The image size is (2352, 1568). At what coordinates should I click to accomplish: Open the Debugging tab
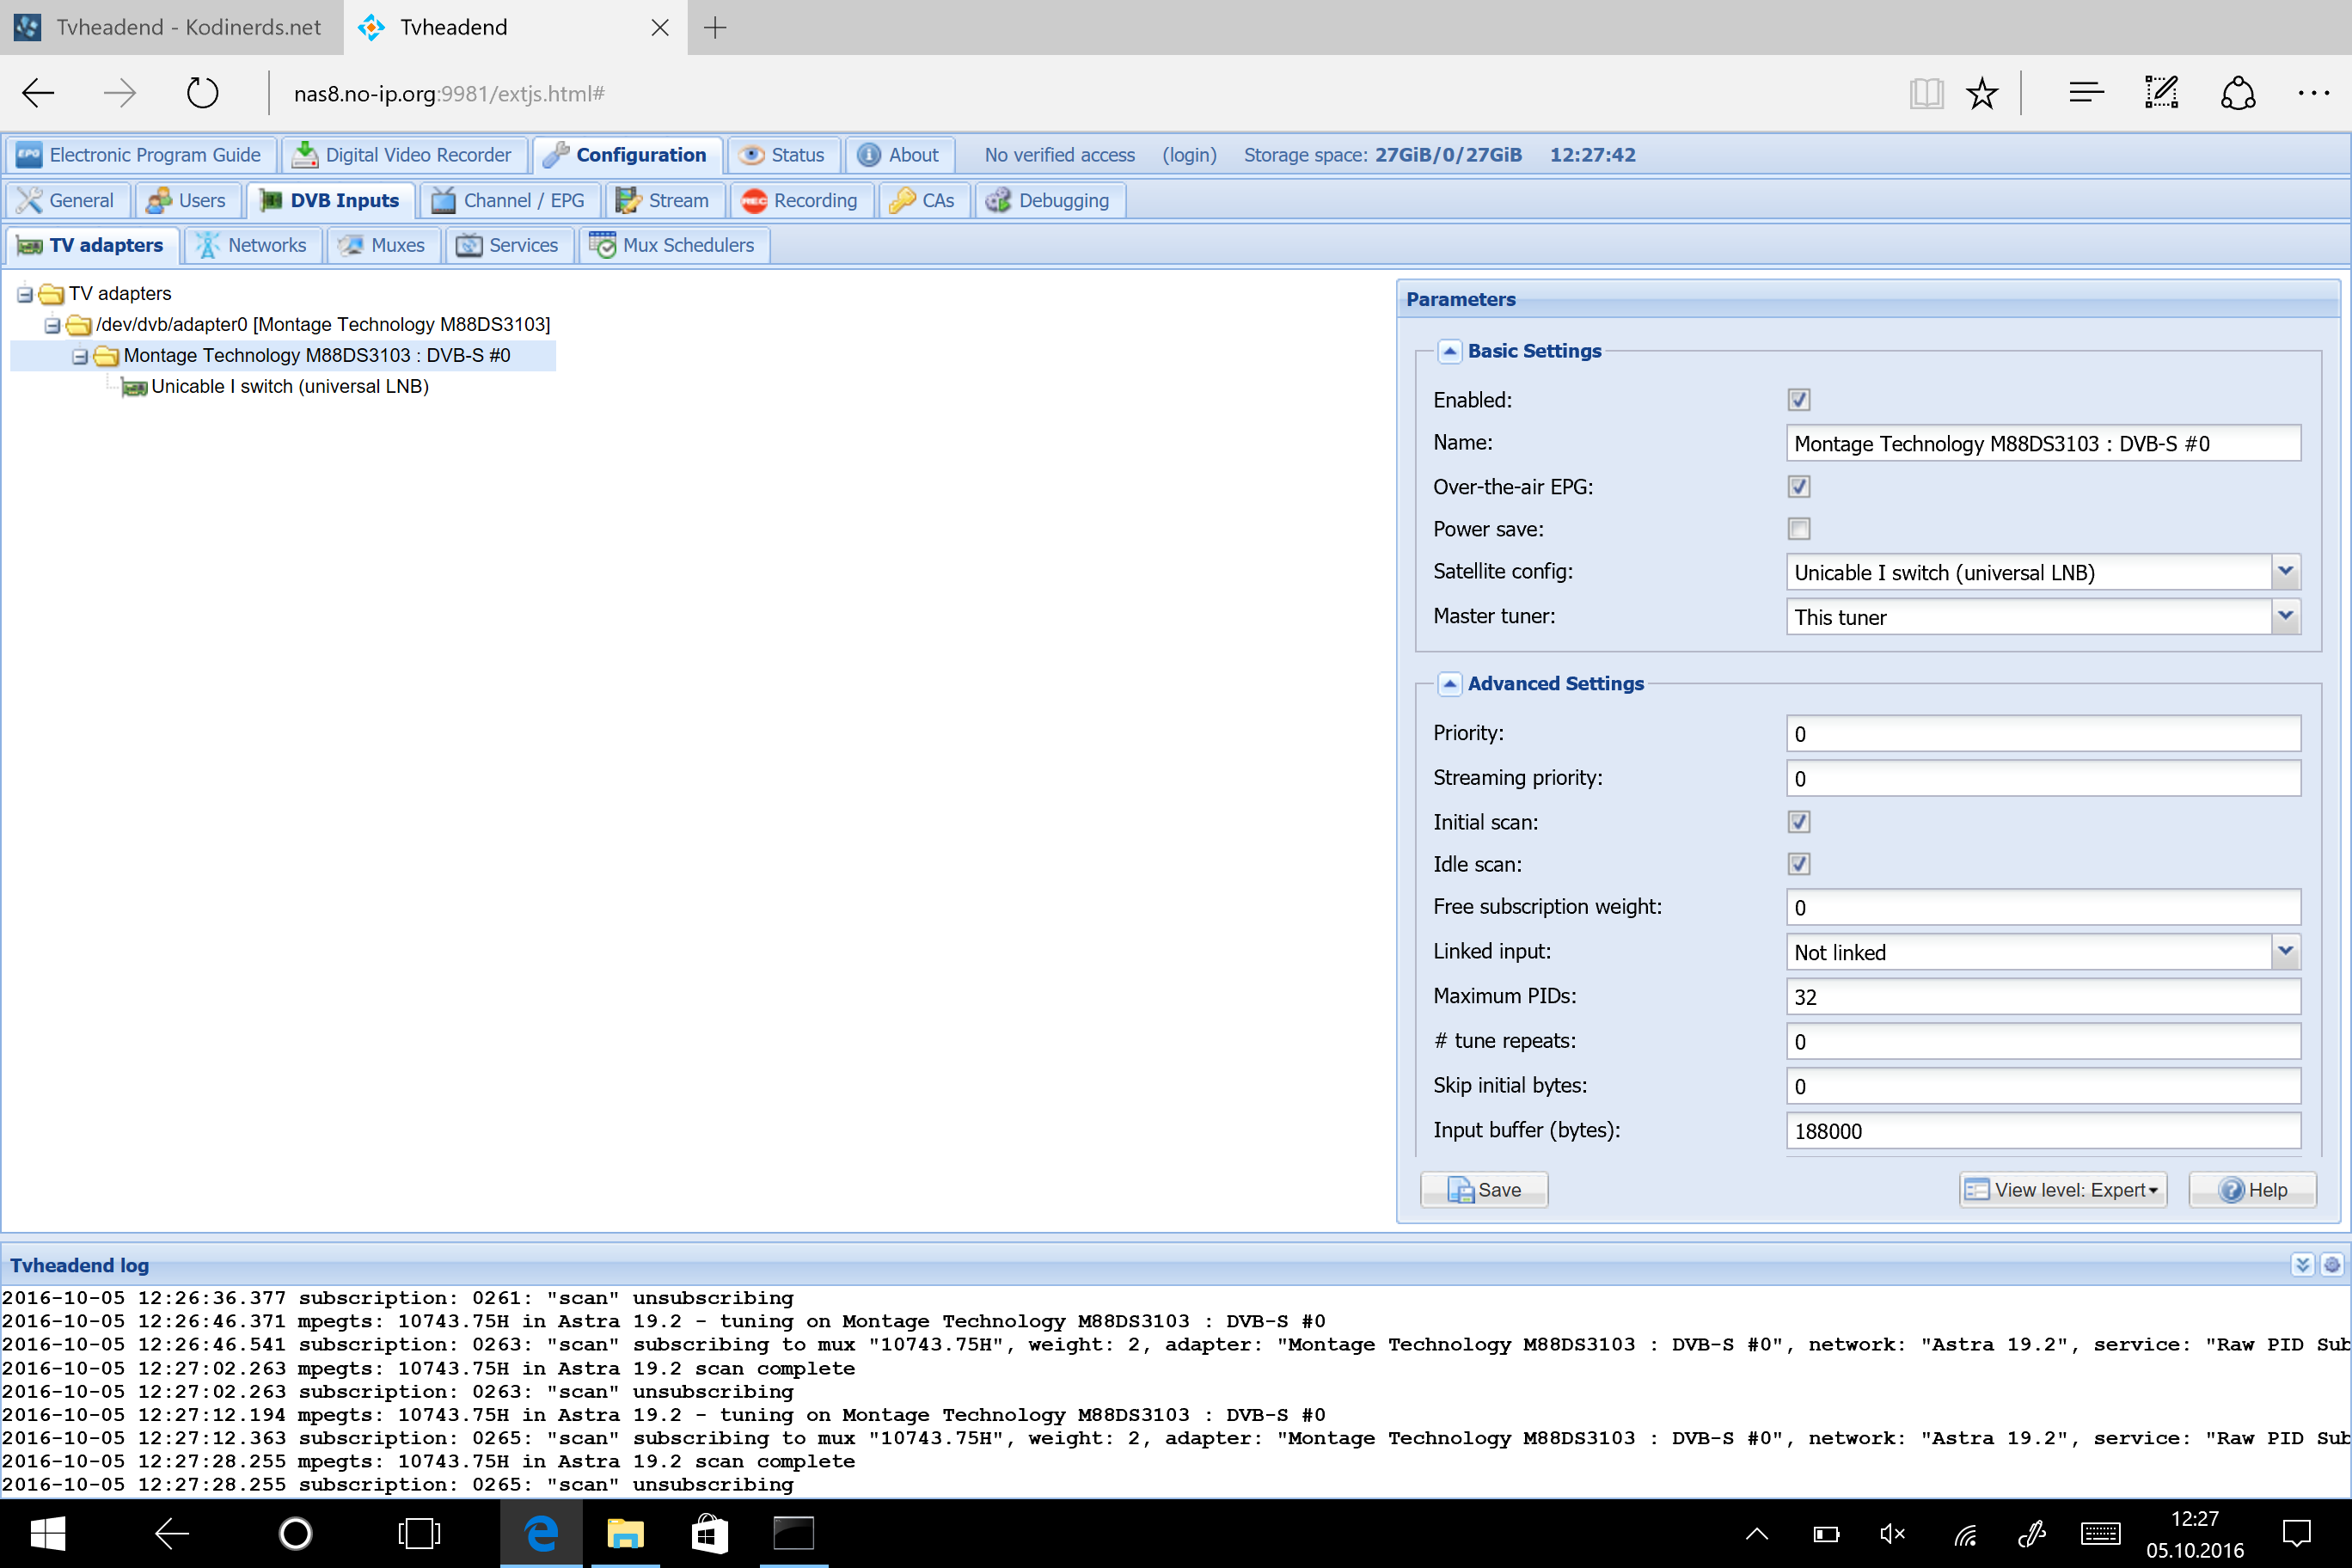click(x=1049, y=200)
